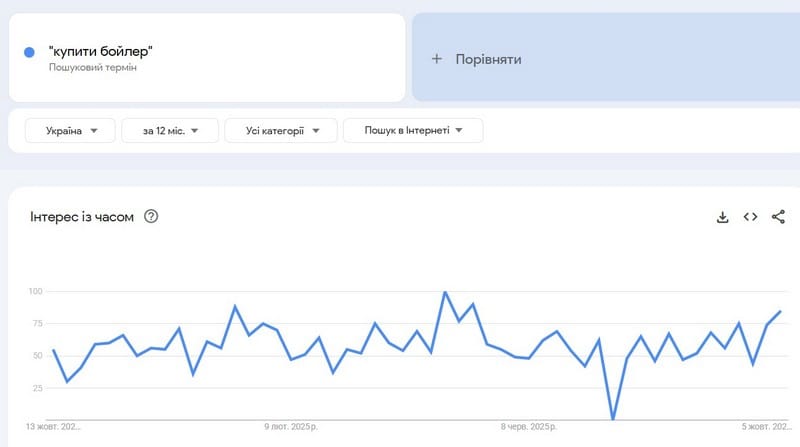Click the Пошуковий термін subtitle text

tap(93, 67)
